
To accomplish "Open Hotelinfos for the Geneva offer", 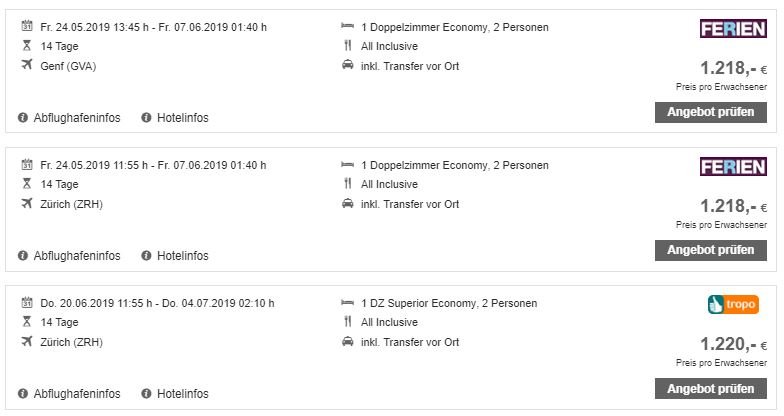I will [182, 118].
